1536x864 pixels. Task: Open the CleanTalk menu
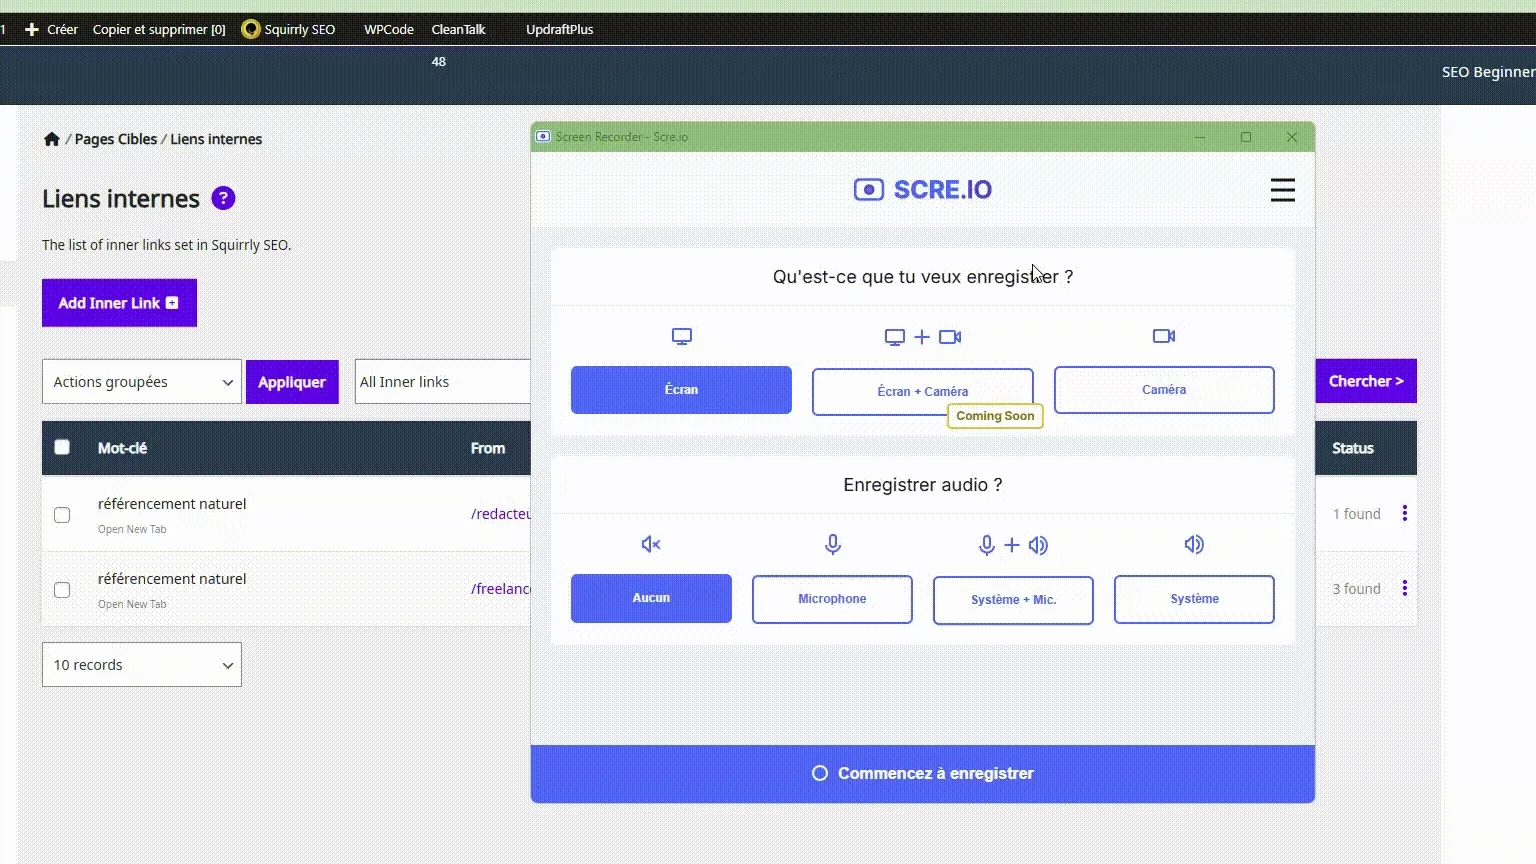pos(458,29)
